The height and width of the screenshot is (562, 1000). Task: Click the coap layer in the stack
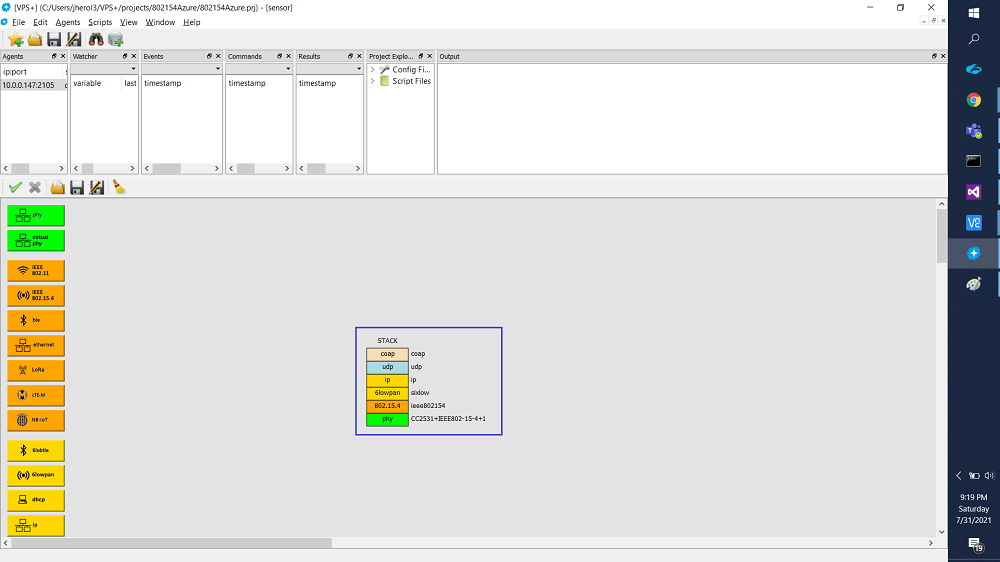coord(388,354)
